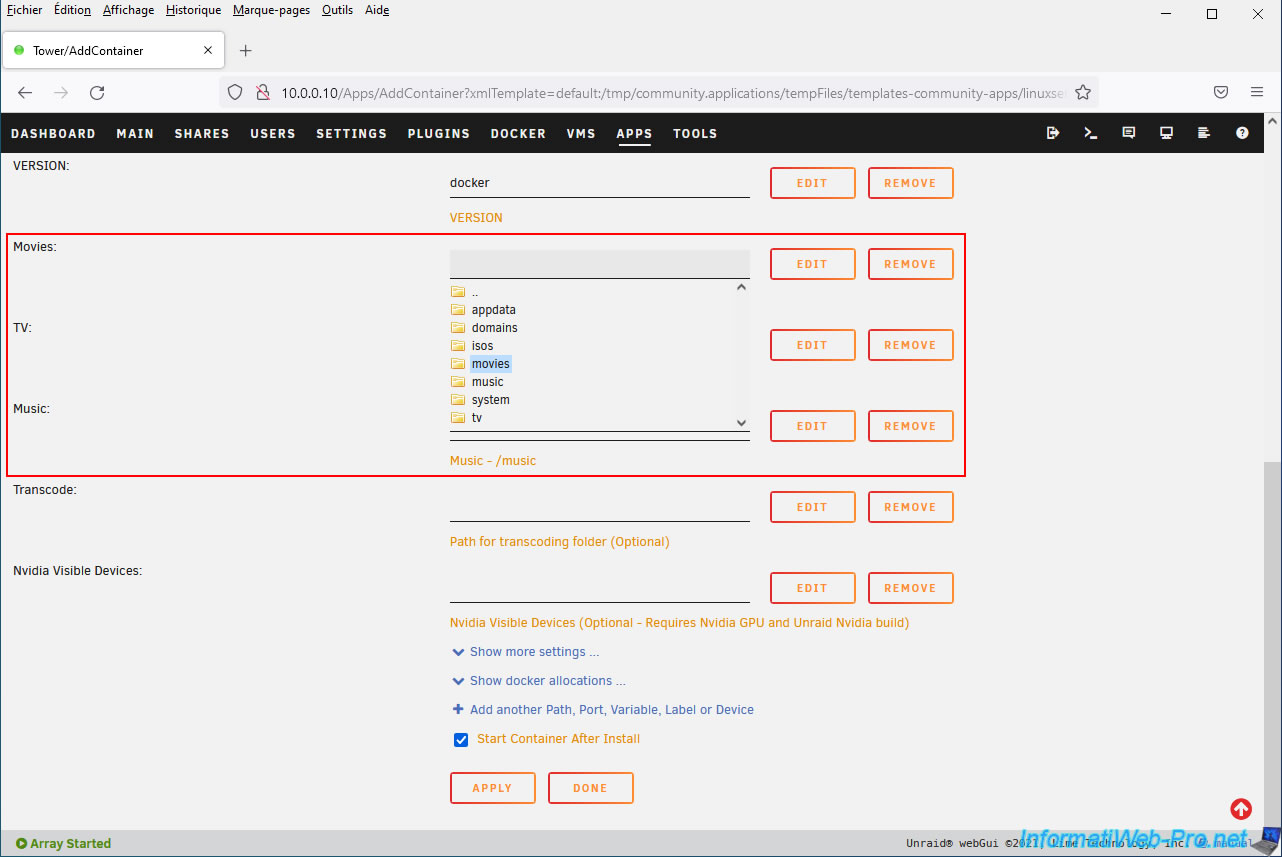Open the feedback speech bubble icon

coord(1129,133)
